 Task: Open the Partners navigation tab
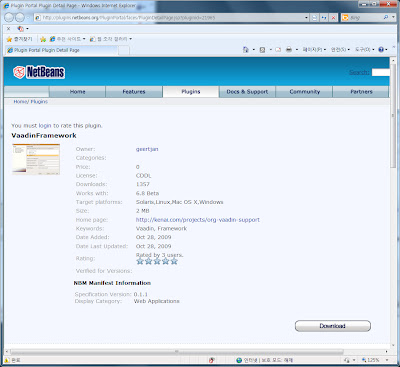(361, 92)
